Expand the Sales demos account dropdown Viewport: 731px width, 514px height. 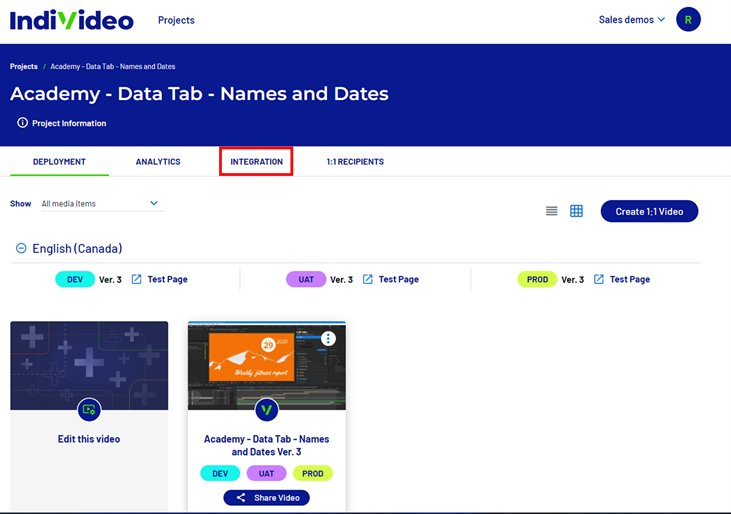(x=632, y=20)
